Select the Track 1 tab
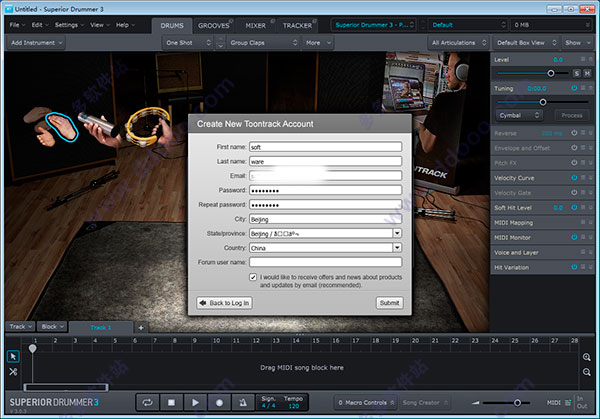The height and width of the screenshot is (419, 600). pyautogui.click(x=101, y=328)
